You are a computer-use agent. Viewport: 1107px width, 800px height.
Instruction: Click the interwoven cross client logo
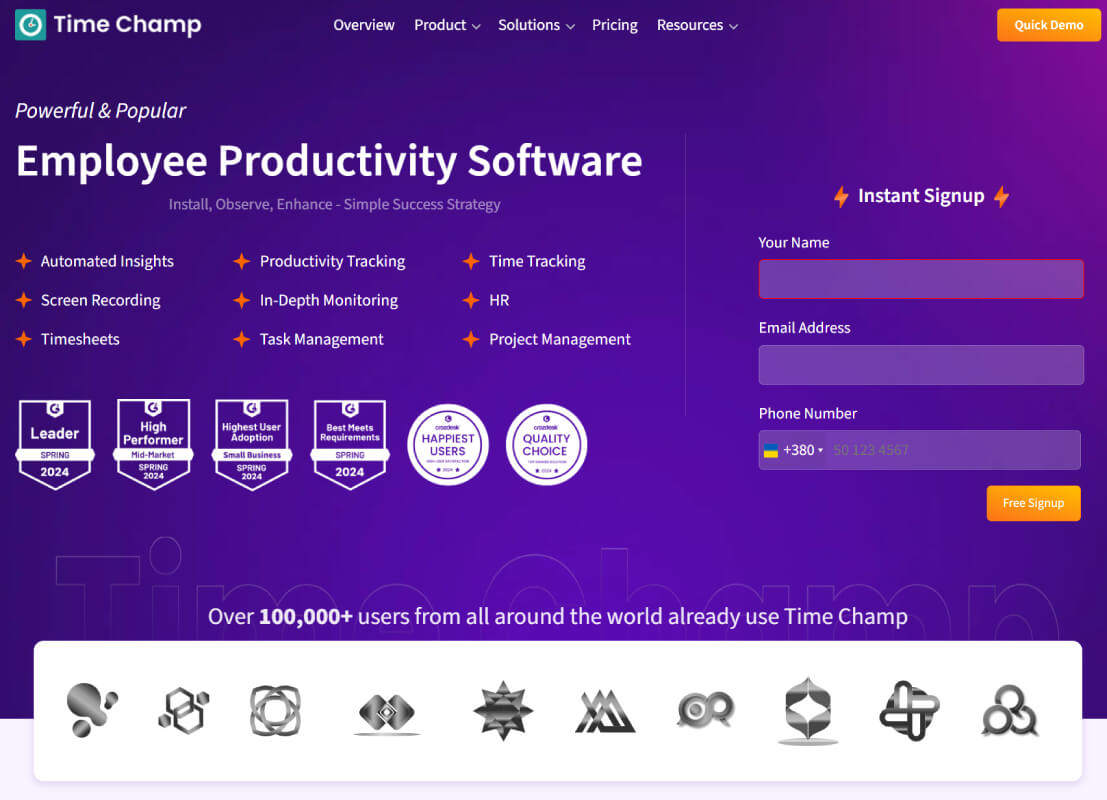909,710
